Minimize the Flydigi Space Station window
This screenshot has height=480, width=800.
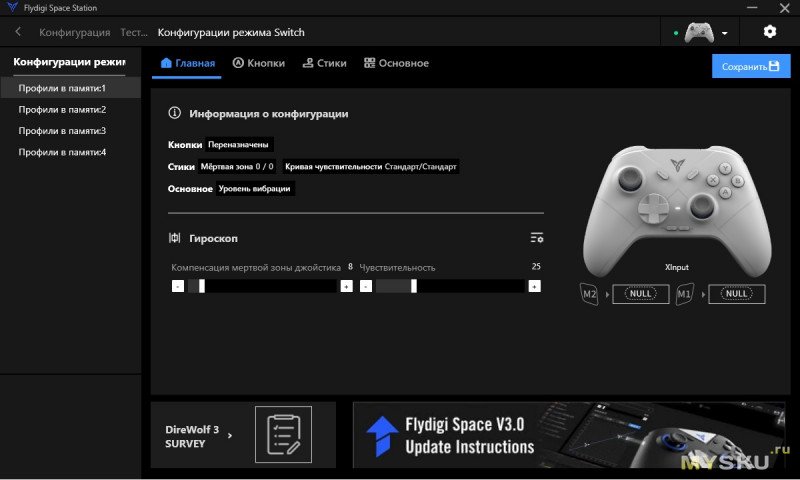(x=752, y=8)
